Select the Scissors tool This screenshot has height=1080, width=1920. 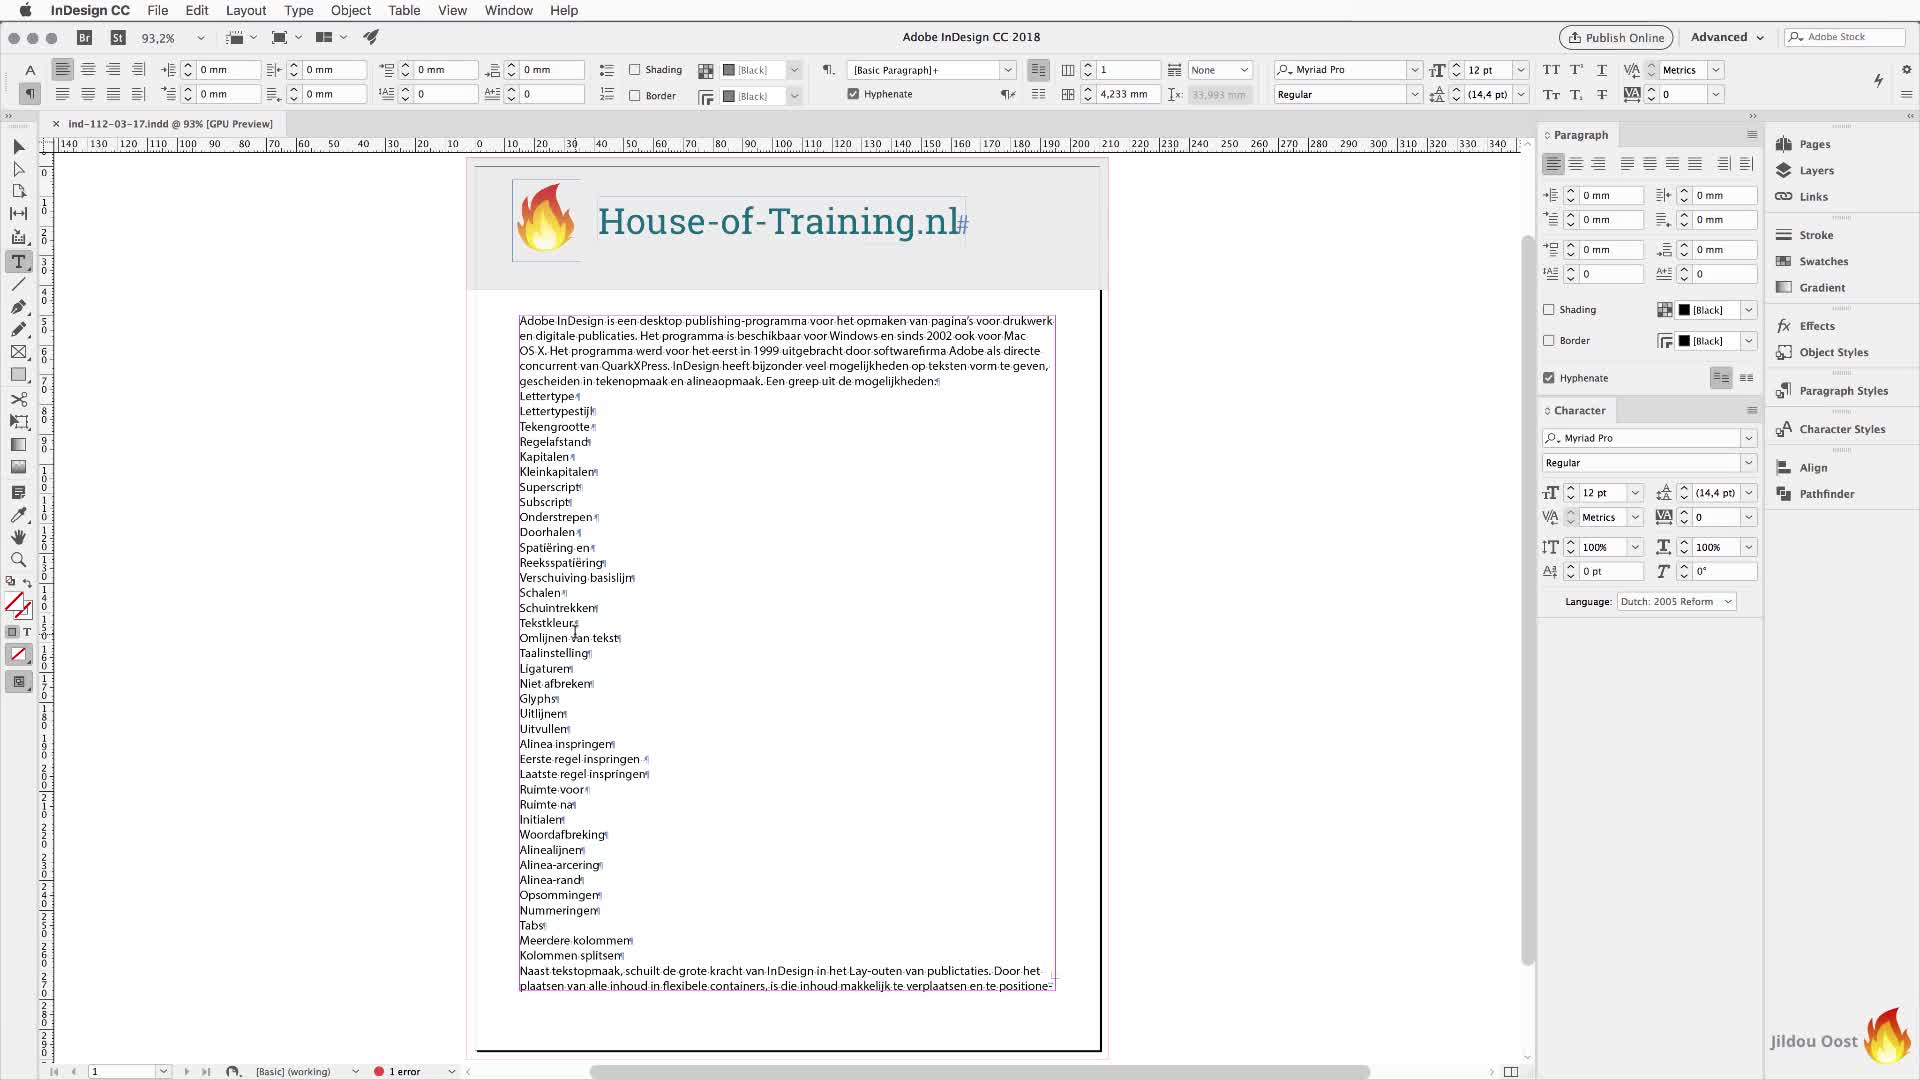19,399
